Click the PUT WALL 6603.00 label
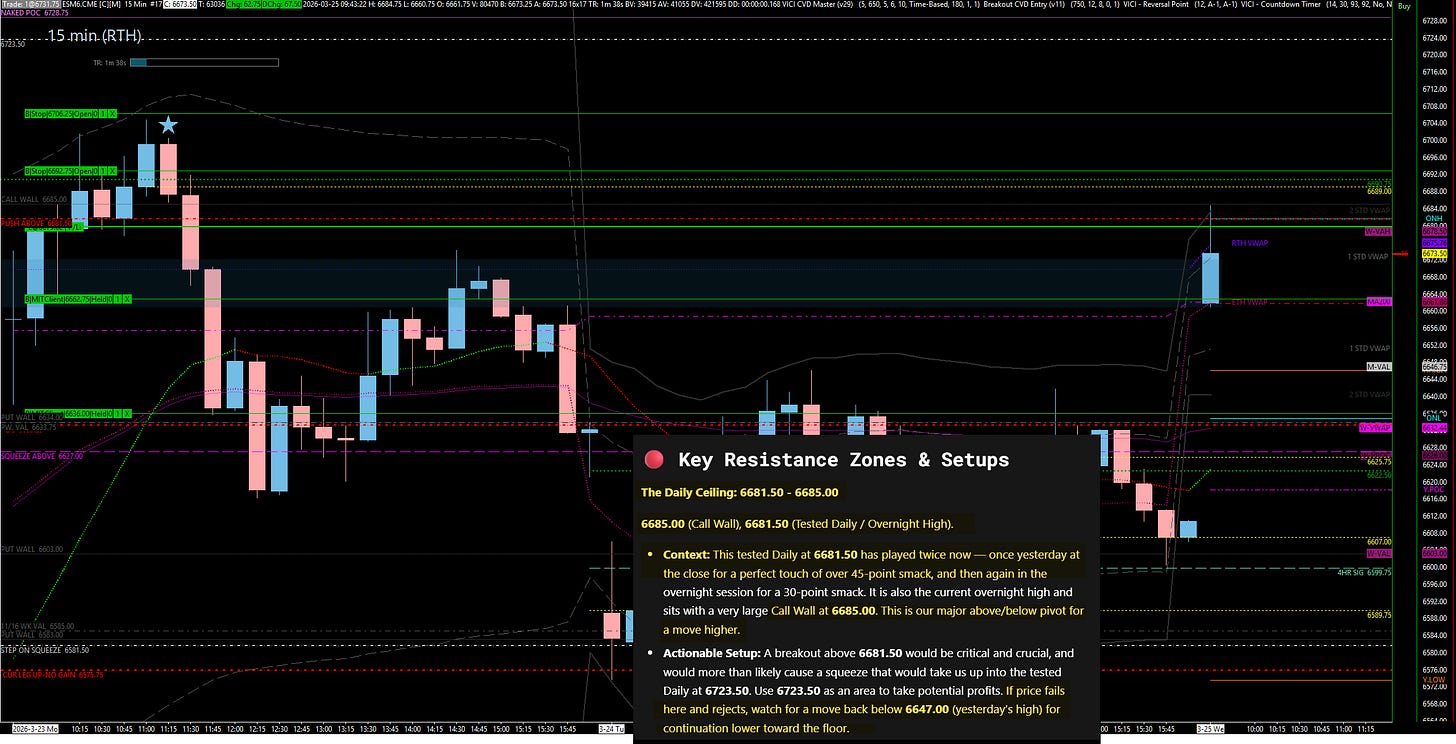This screenshot has width=1456, height=744. [x=32, y=549]
